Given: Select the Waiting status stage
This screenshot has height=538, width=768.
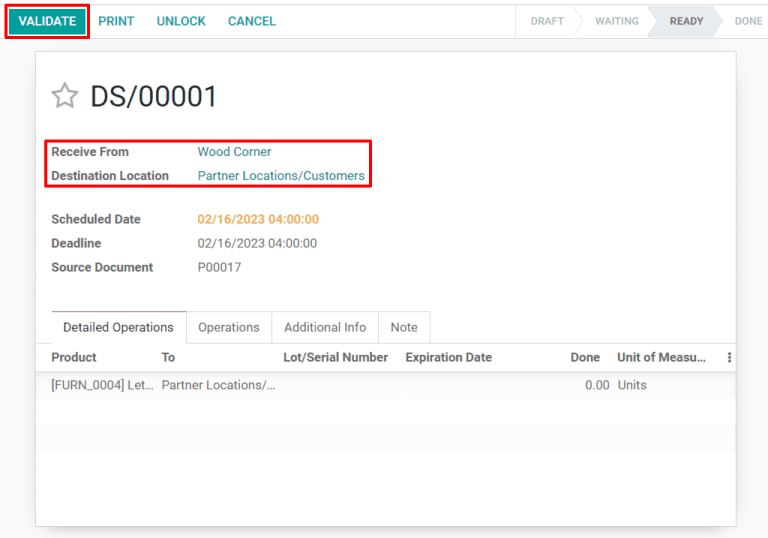Looking at the screenshot, I should (616, 21).
